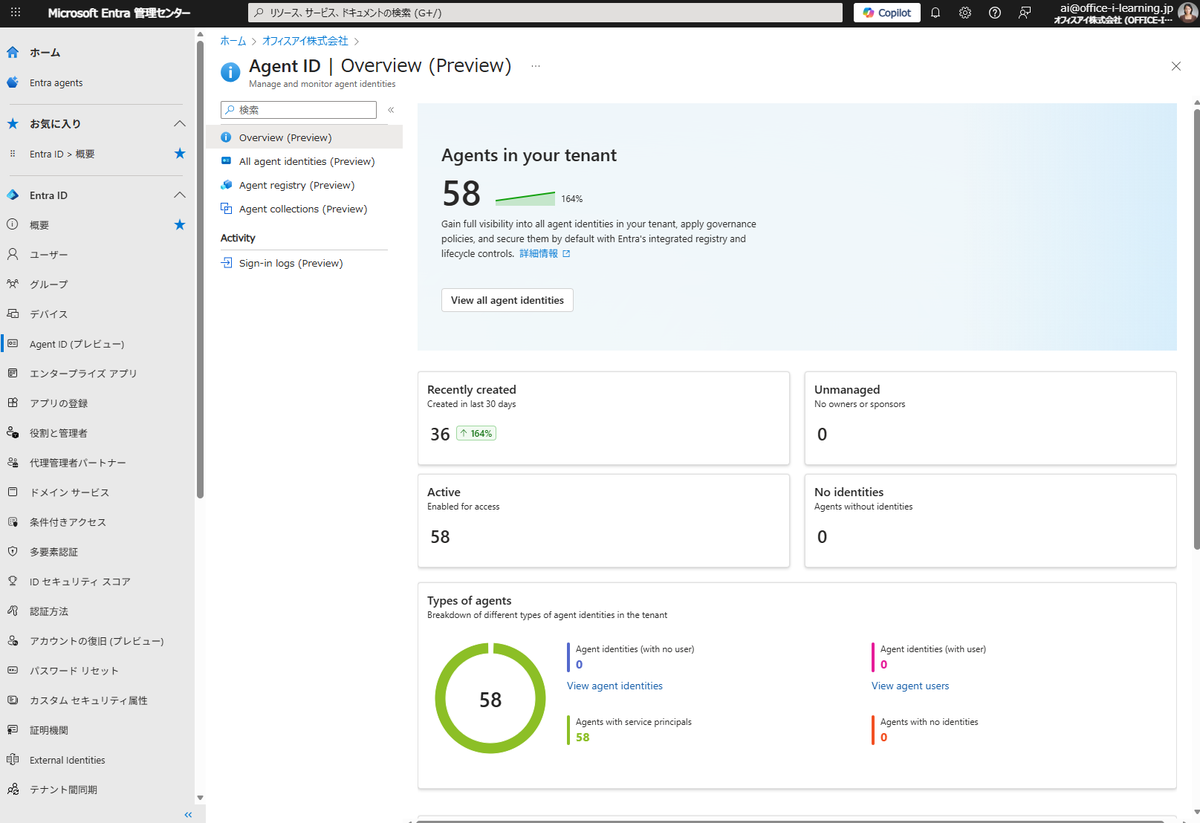Click the View all agent identities button
The image size is (1200, 823).
507,300
